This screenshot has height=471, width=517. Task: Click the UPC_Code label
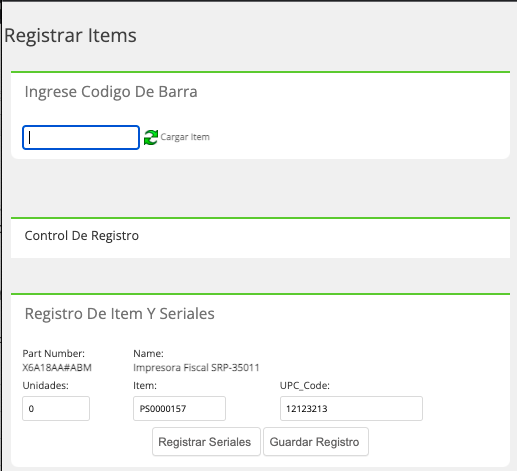pos(305,385)
